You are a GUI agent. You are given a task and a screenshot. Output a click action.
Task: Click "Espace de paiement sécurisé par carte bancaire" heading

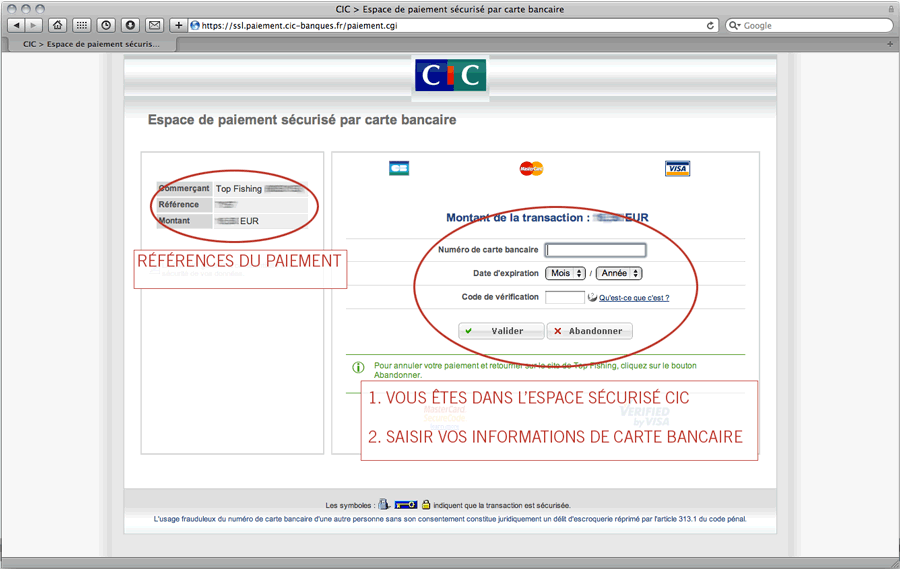pos(302,119)
